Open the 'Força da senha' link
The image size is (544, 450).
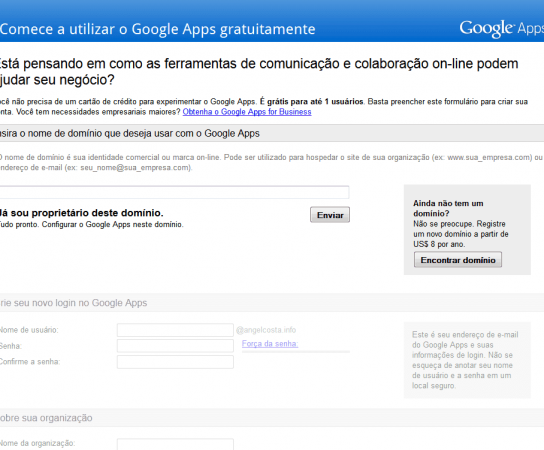(270, 343)
